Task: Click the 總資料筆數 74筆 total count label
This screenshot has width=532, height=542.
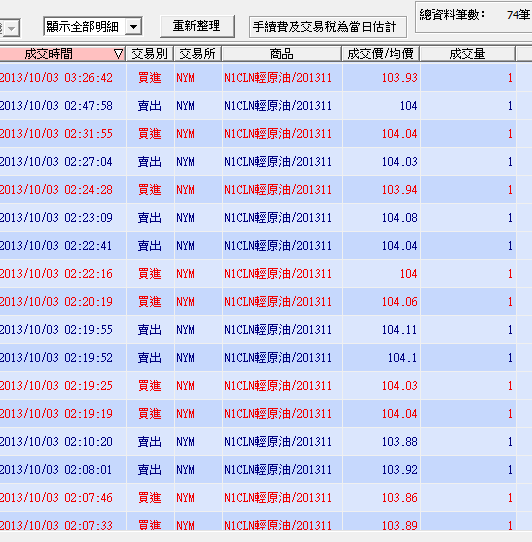Action: pyautogui.click(x=474, y=15)
